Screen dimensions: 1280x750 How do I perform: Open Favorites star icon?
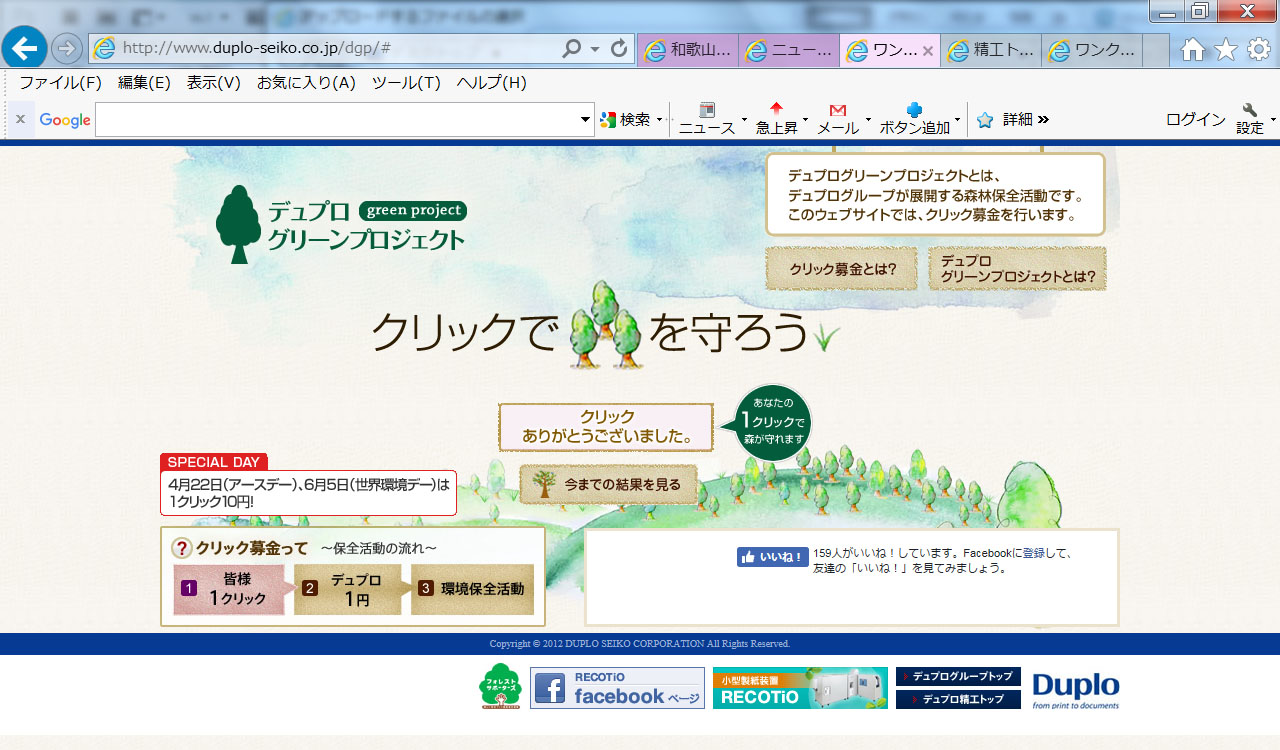(1226, 49)
